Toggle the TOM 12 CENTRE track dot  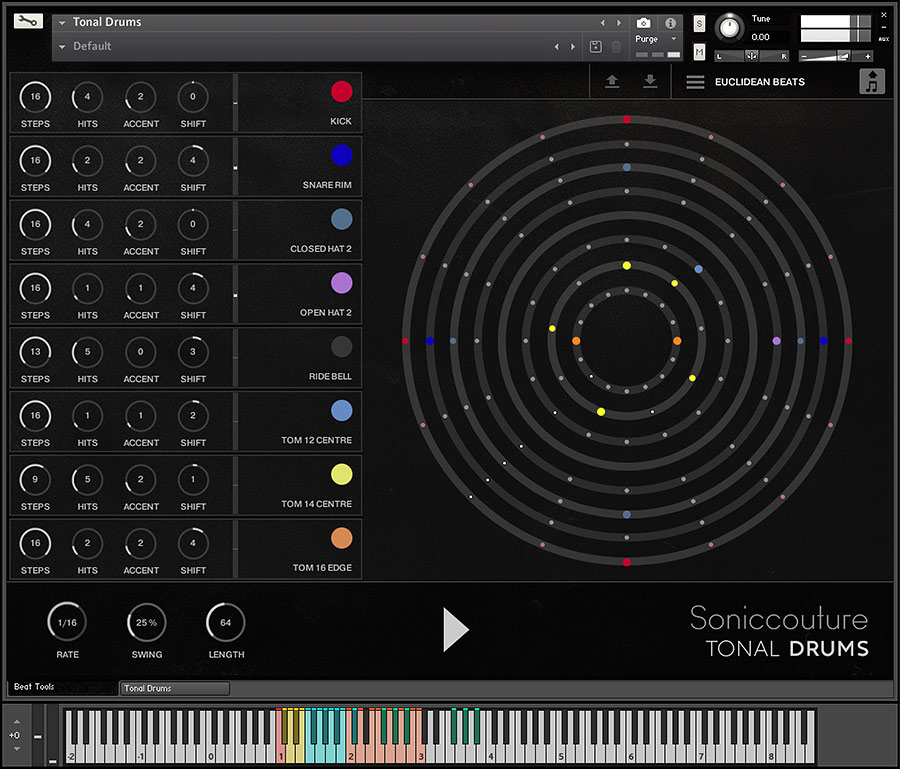(342, 410)
